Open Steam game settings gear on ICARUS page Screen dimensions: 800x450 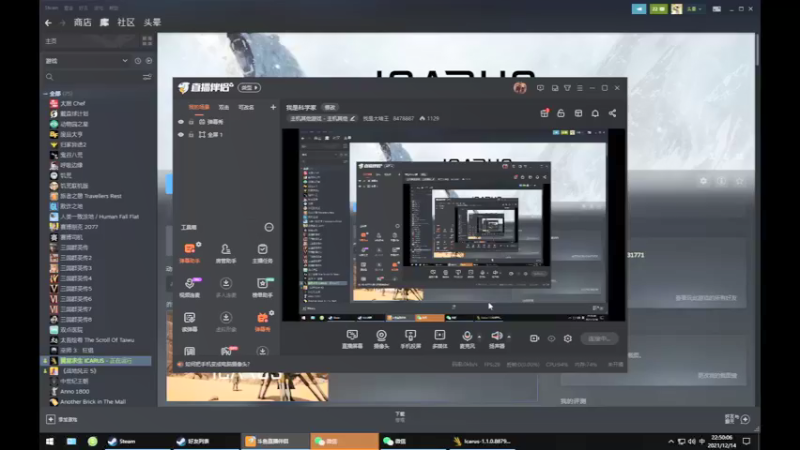tap(704, 181)
